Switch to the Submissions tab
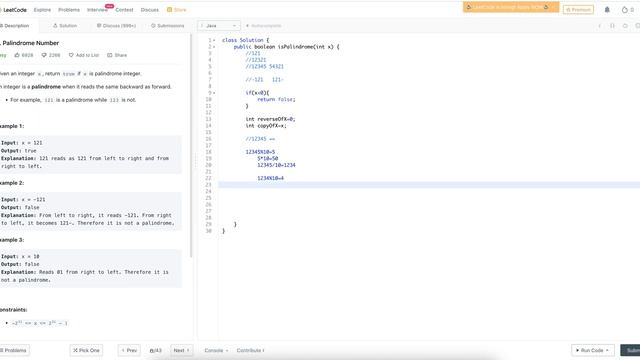The height and width of the screenshot is (360, 640). 168,26
